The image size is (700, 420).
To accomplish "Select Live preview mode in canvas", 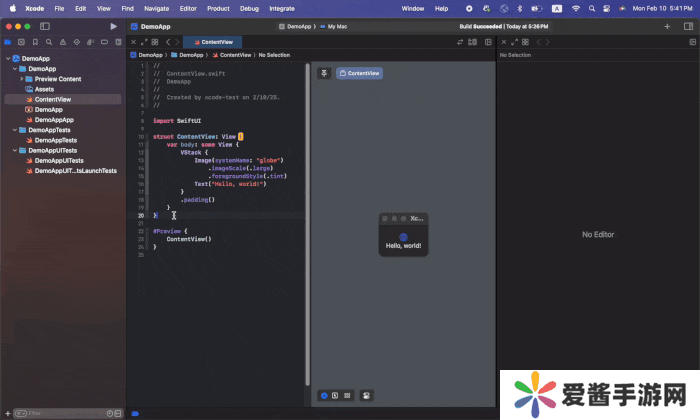I will click(324, 395).
